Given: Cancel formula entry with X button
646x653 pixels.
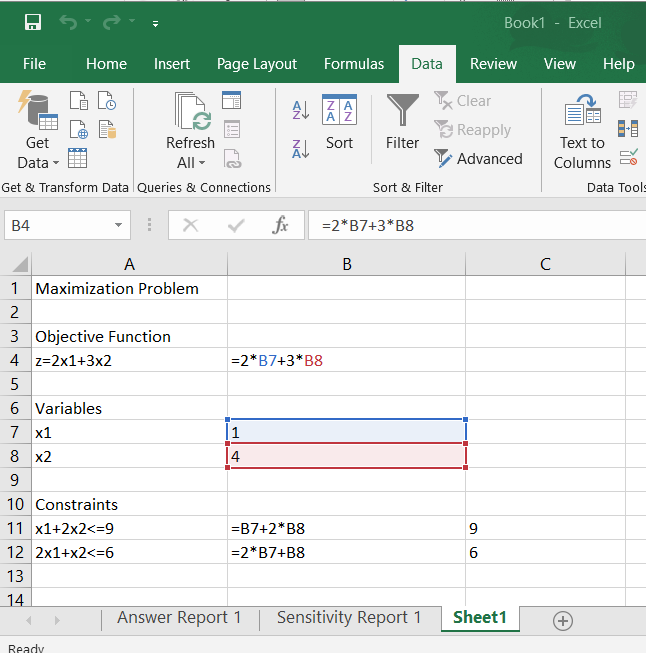Looking at the screenshot, I should 190,225.
